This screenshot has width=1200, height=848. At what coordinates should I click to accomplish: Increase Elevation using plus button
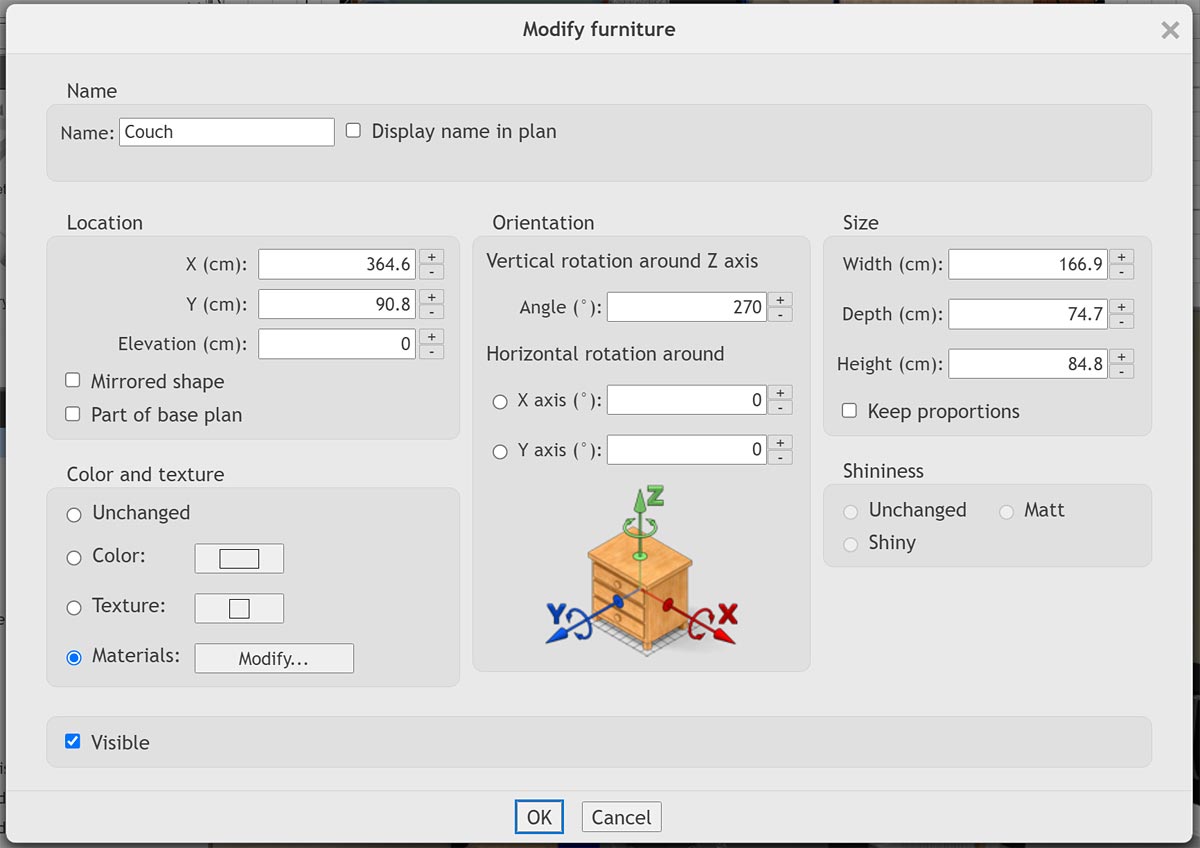pos(431,337)
